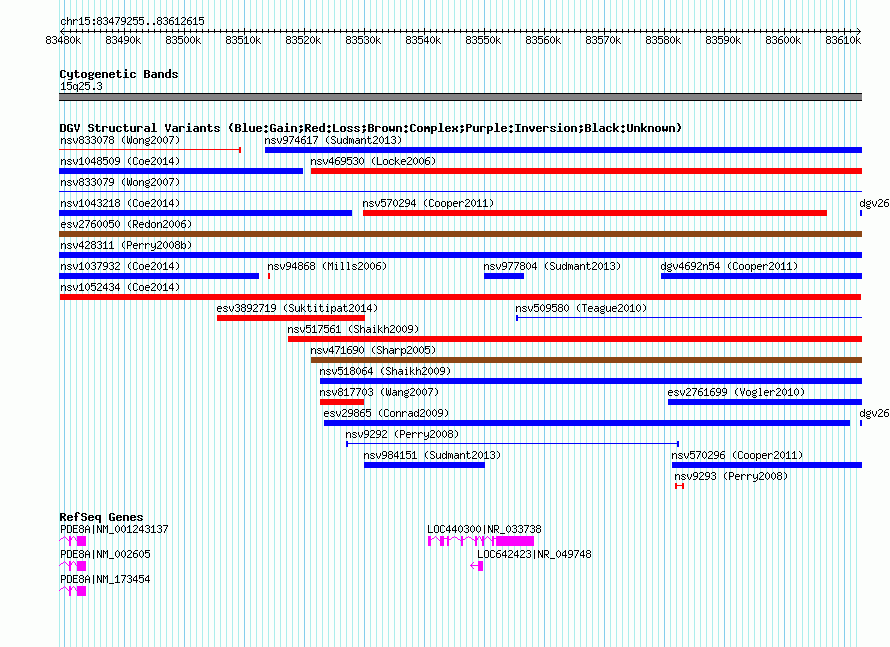Open nsv9293 (Perry2008) variant label
The image size is (890, 647).
[x=731, y=476]
